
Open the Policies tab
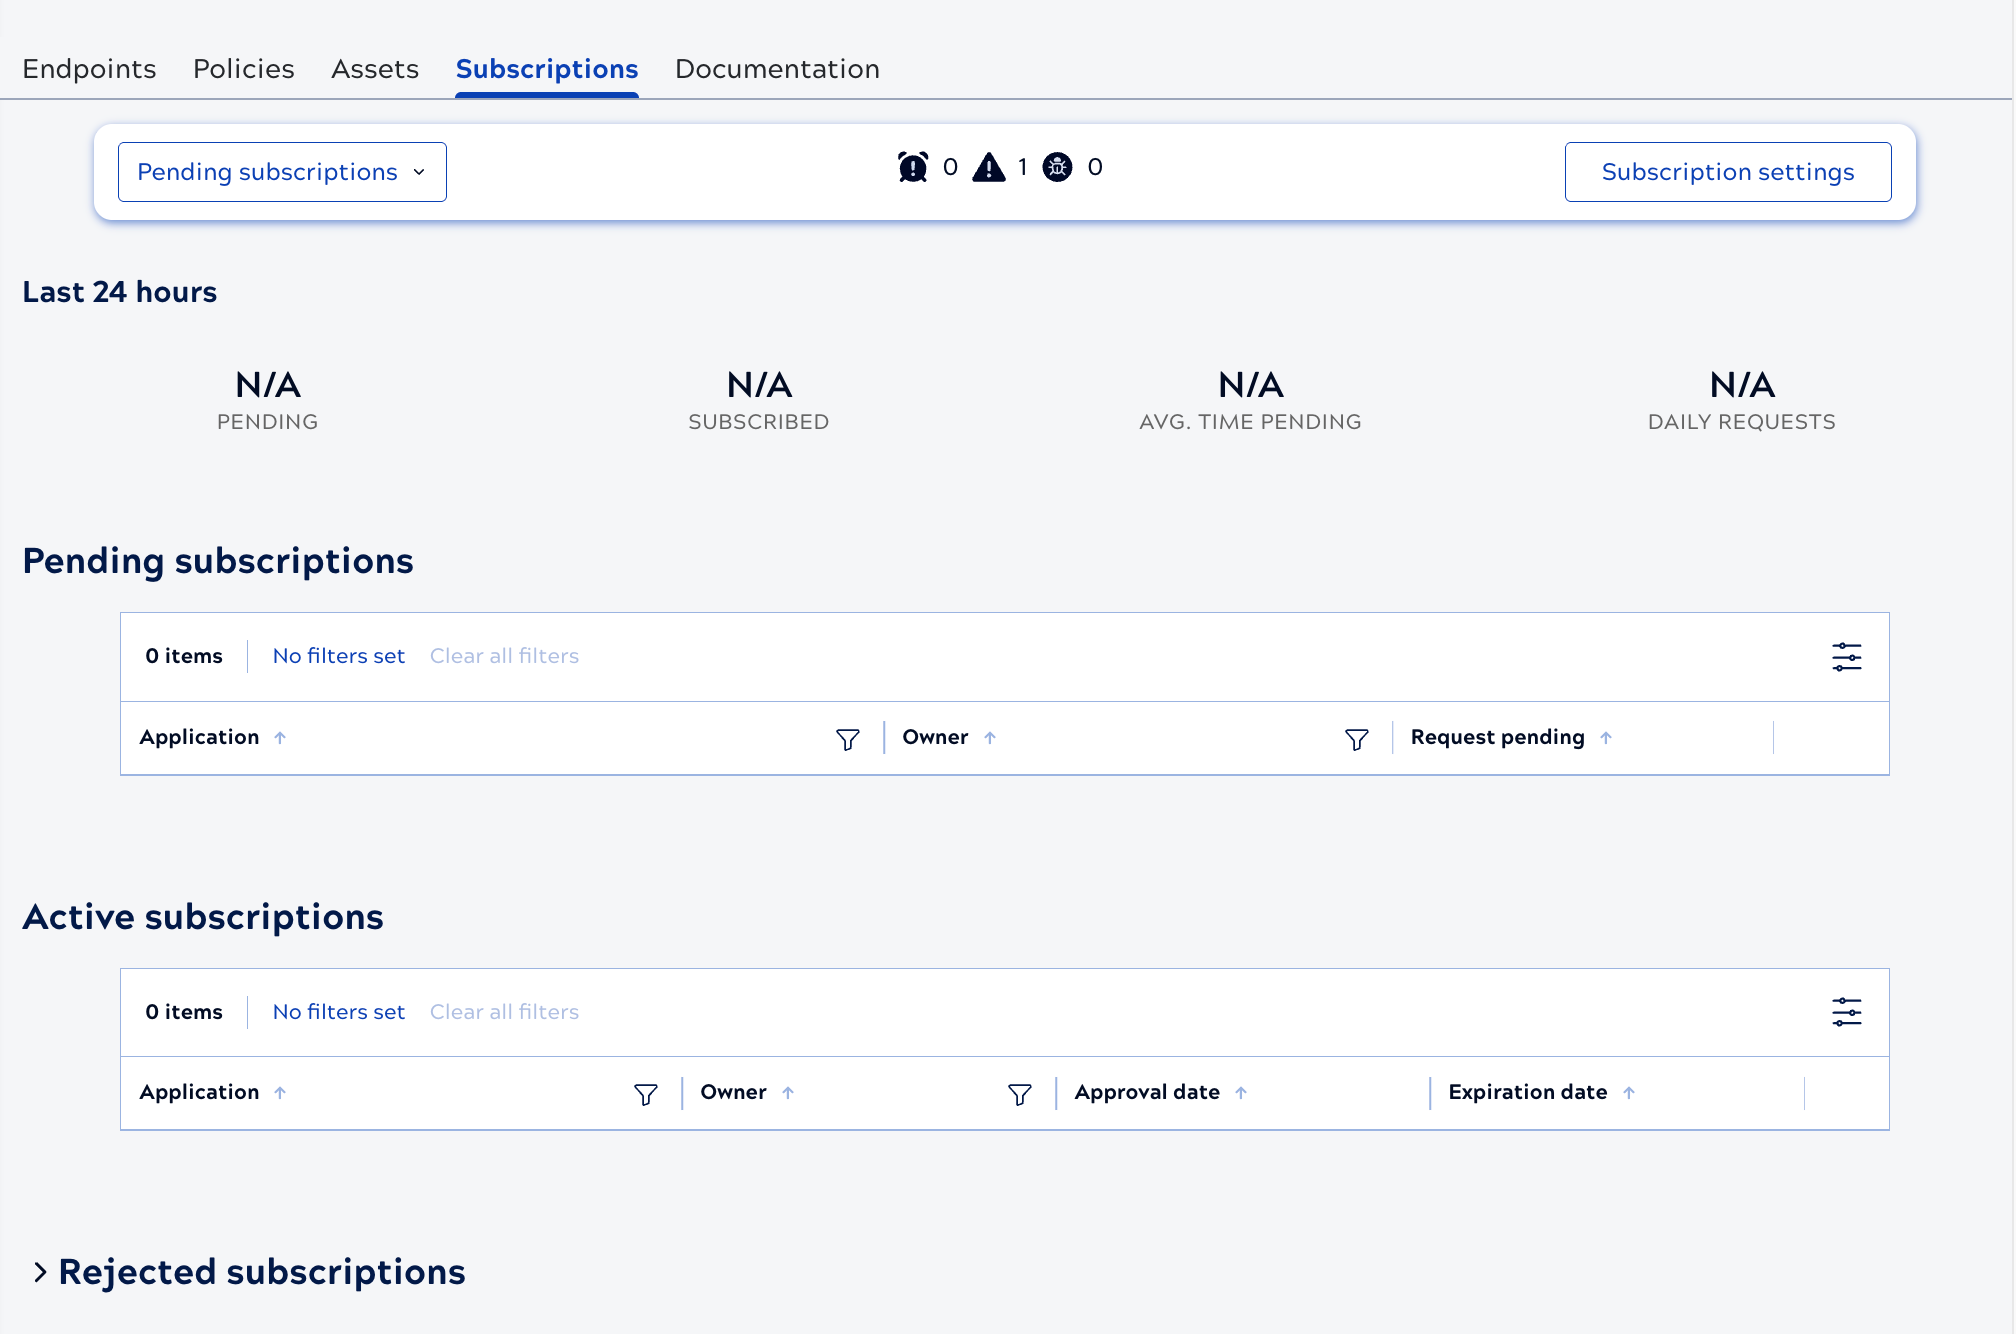coord(243,69)
